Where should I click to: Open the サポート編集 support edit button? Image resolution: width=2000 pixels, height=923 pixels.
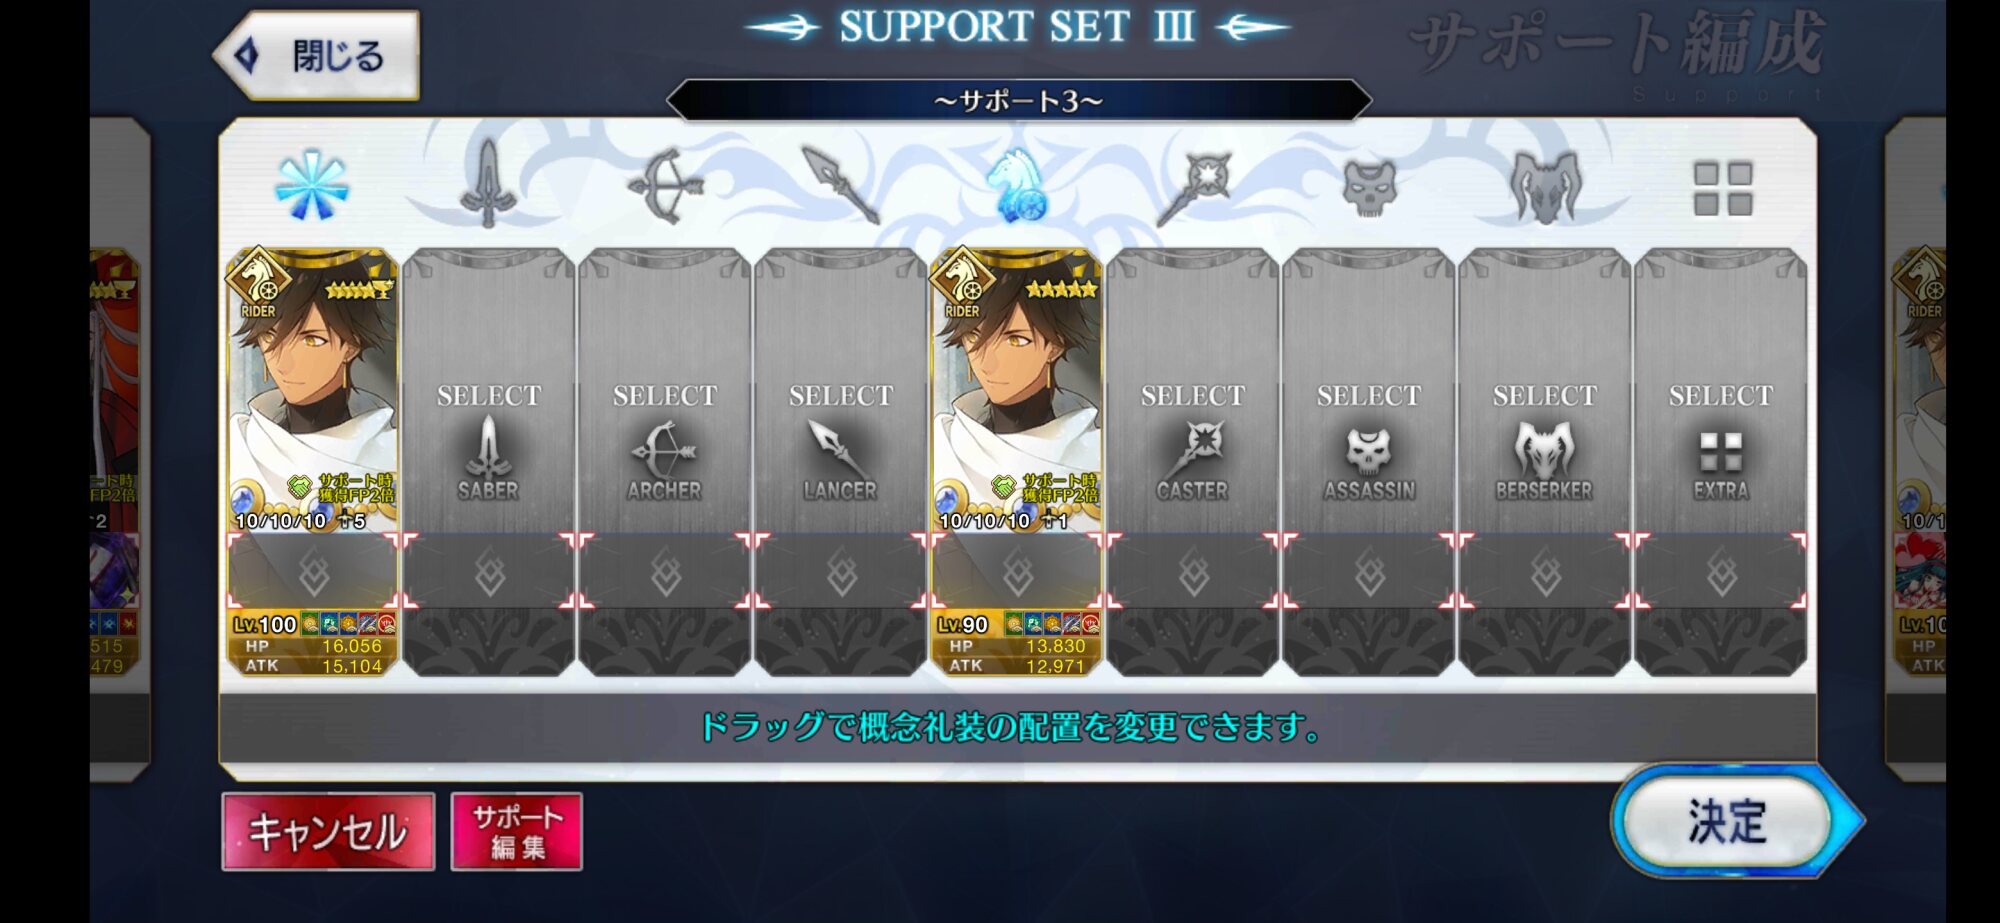(x=516, y=831)
